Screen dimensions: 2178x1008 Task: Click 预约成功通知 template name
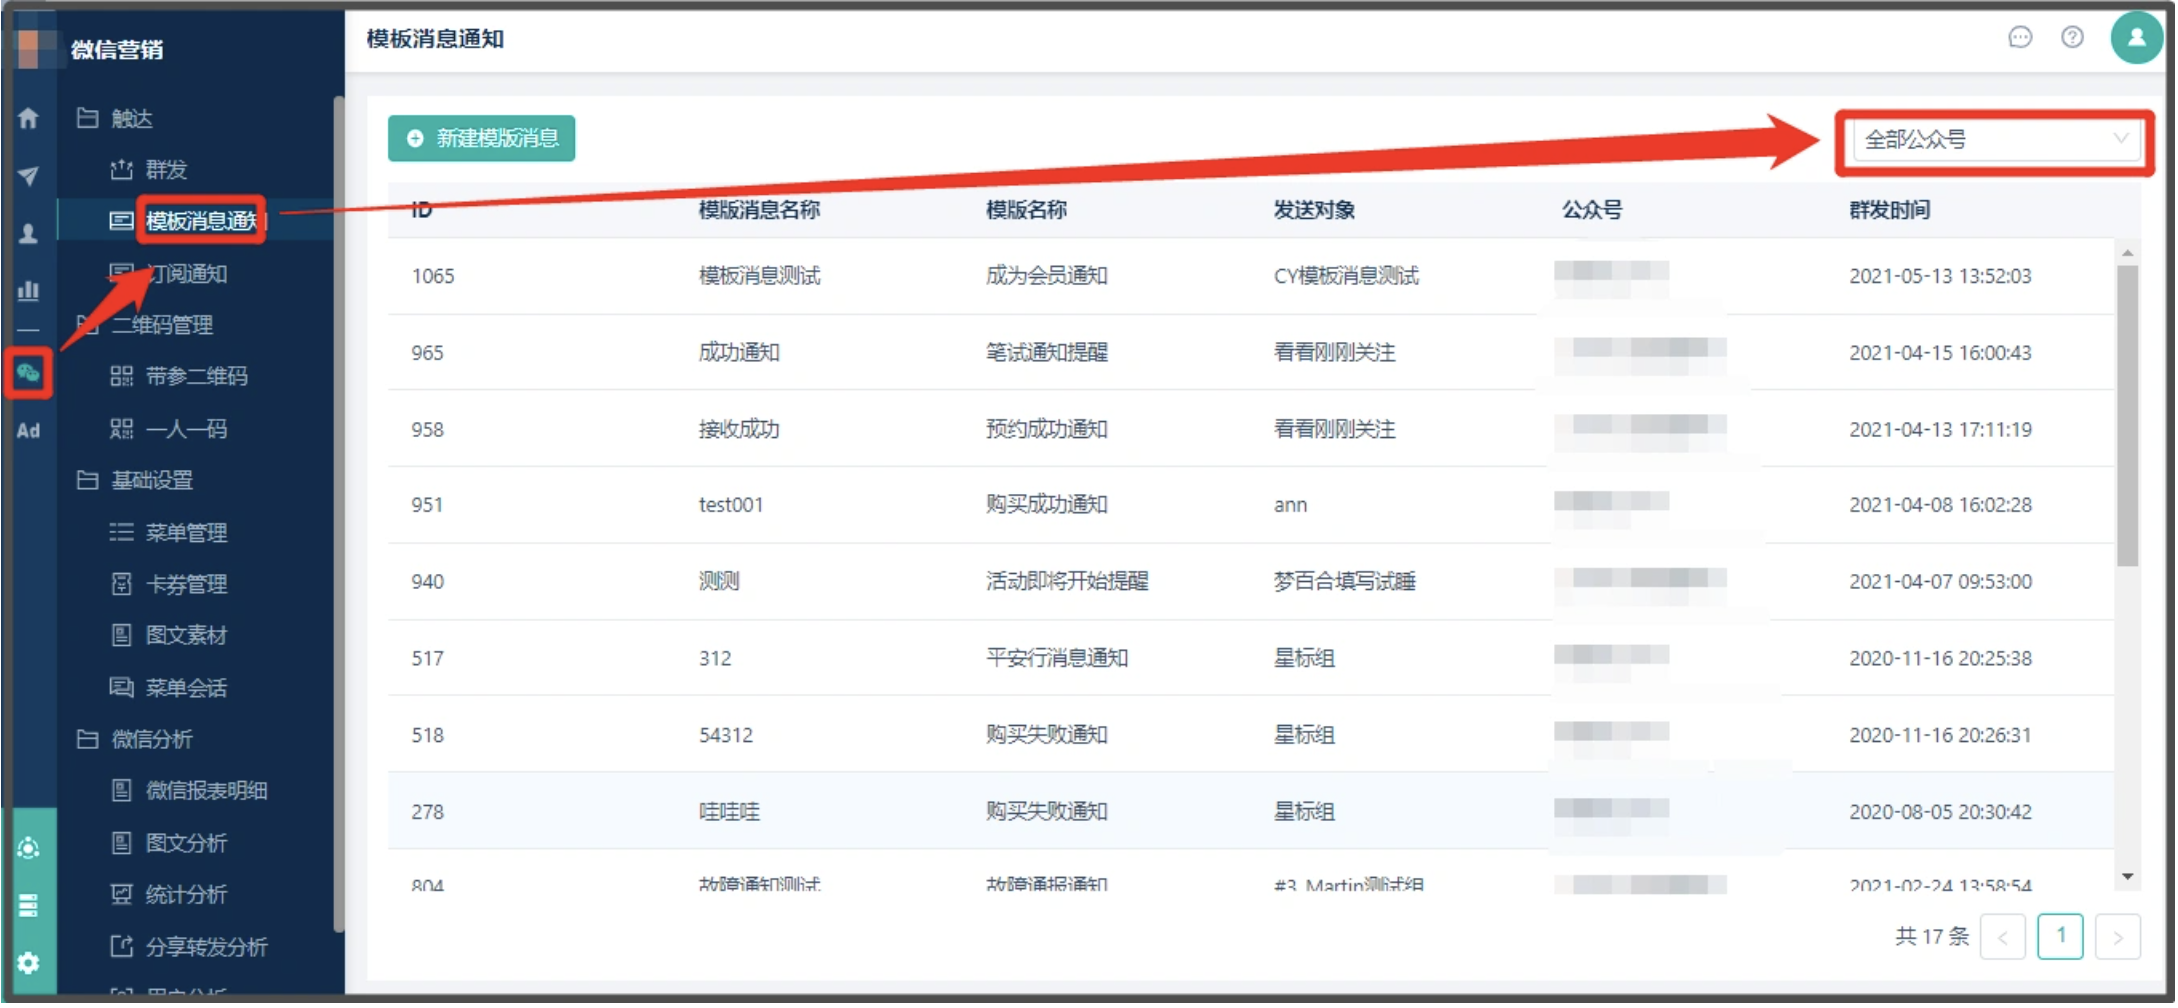point(1046,429)
